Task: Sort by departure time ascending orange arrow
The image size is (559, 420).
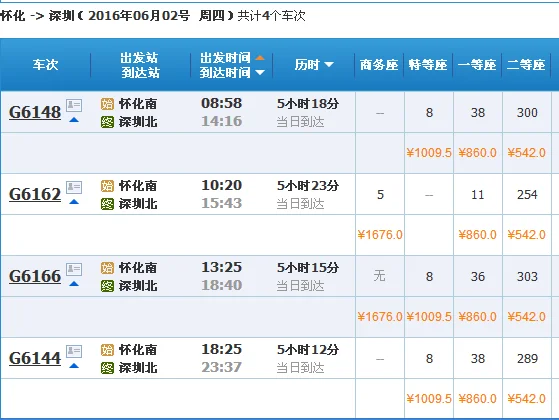Action: tap(260, 58)
